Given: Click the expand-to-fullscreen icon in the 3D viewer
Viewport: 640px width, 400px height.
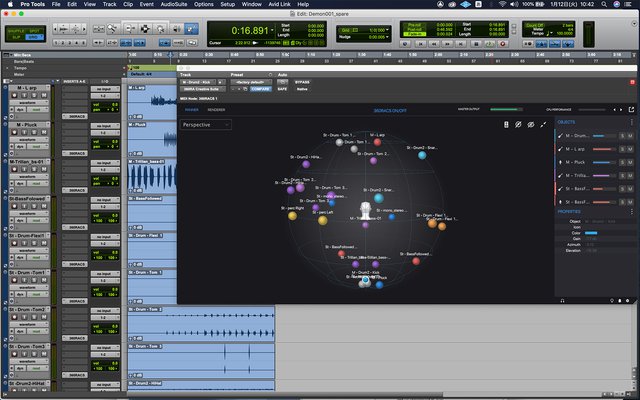Looking at the screenshot, I should tap(545, 124).
